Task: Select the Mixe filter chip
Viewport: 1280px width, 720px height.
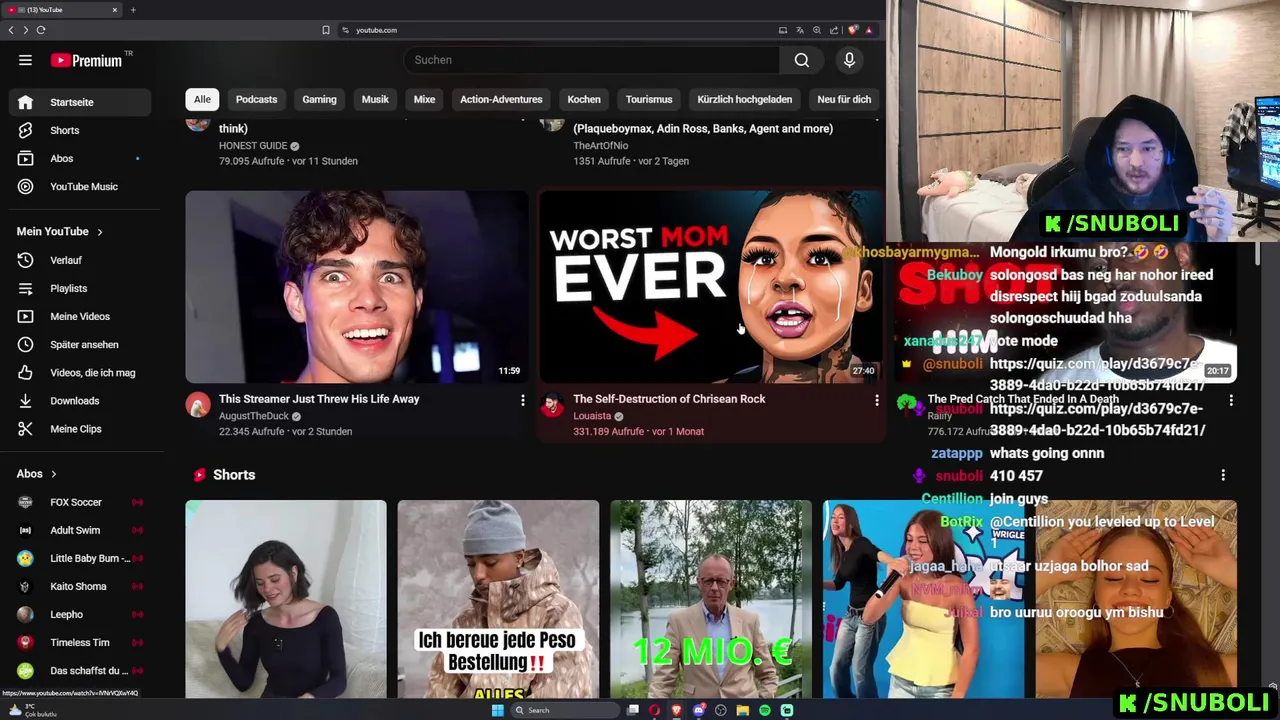Action: (x=424, y=99)
